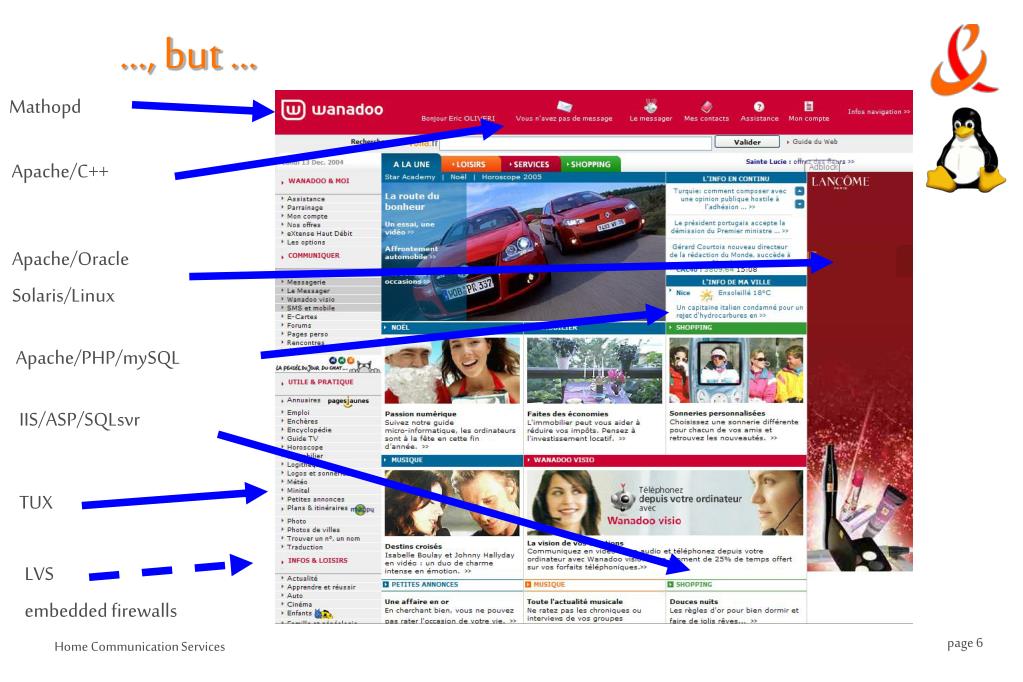Click the webcam icon in Wanadoo visio banner
Screen dimensions: 1023x682
[x=622, y=498]
